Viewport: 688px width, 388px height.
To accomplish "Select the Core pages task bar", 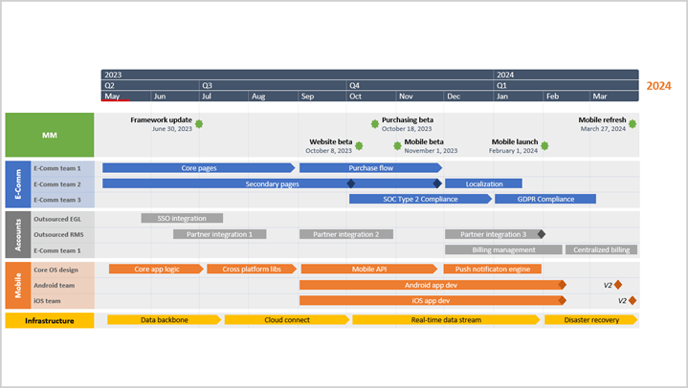I will (199, 168).
